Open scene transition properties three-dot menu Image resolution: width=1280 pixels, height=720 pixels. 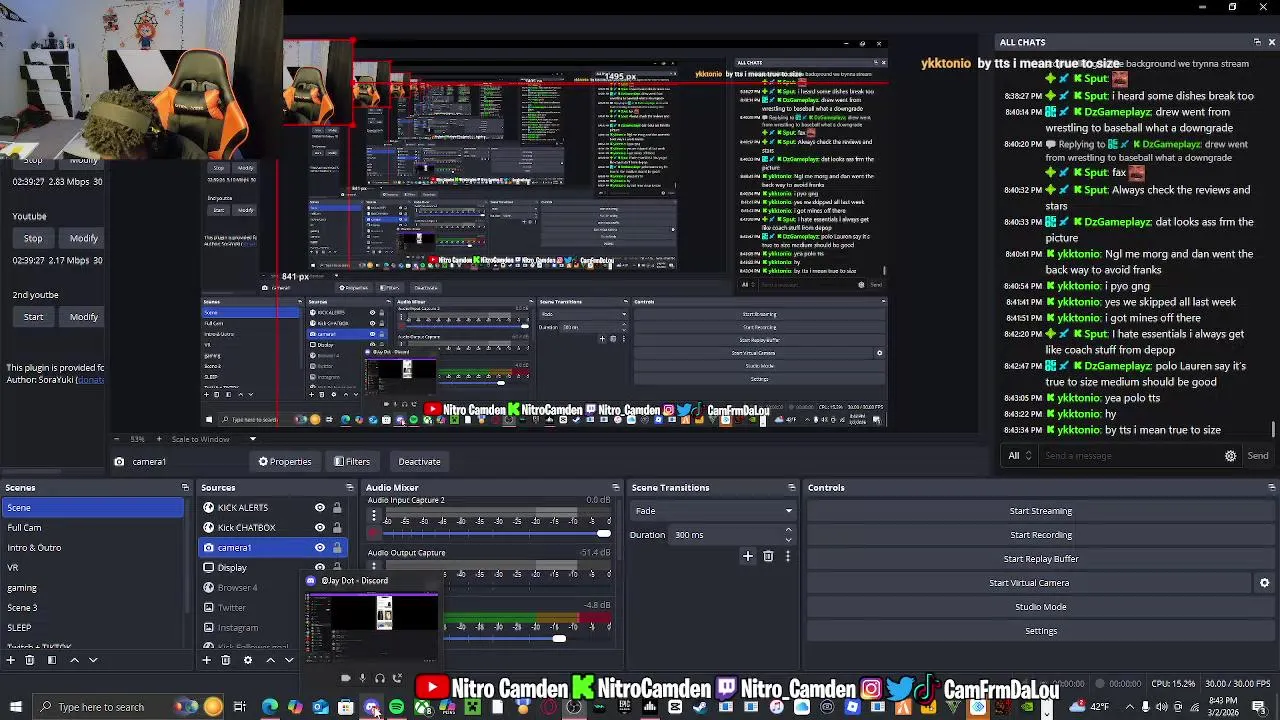pos(788,556)
